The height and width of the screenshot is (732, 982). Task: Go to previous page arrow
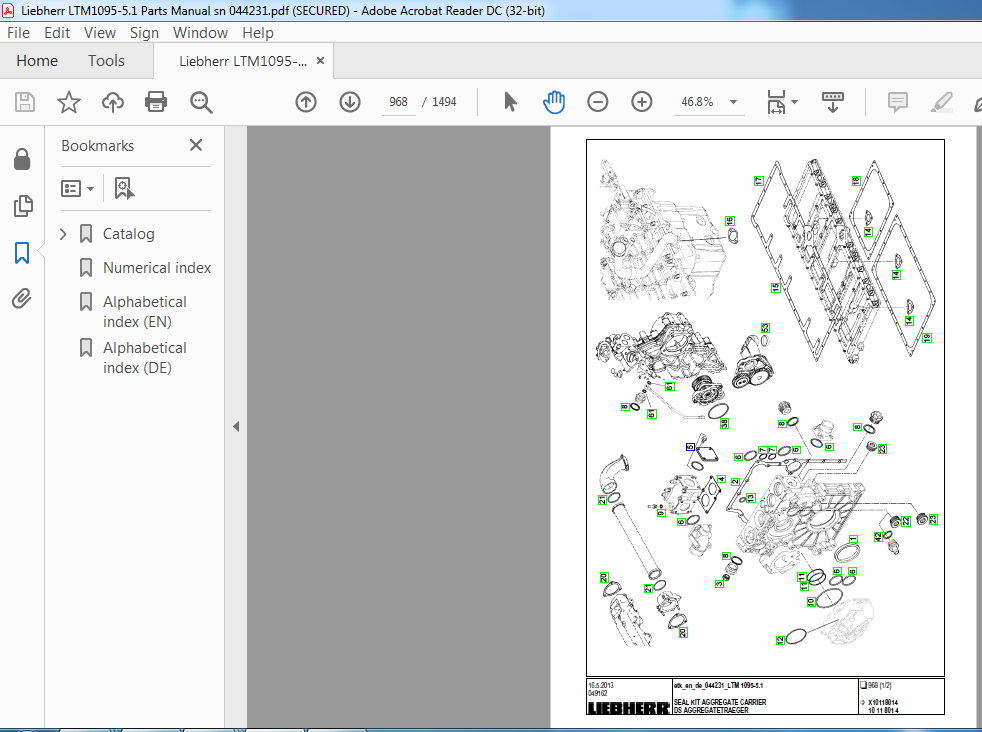[306, 101]
